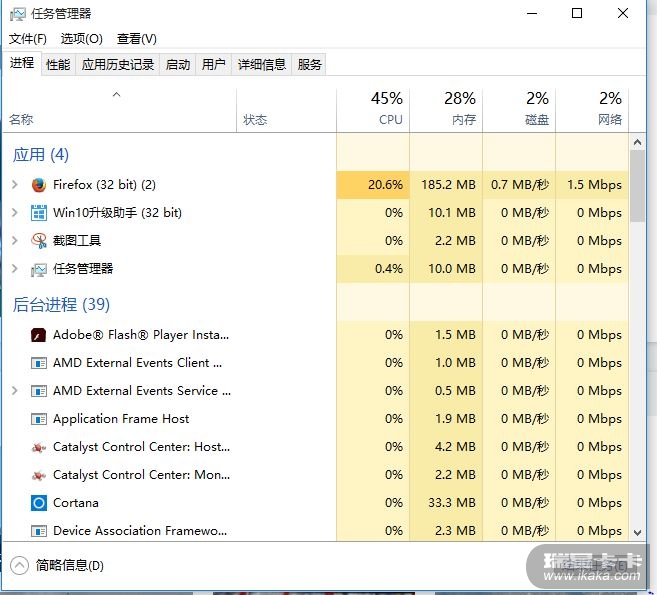The width and height of the screenshot is (657, 595).
Task: Open the 文件(F) menu
Action: (28, 39)
